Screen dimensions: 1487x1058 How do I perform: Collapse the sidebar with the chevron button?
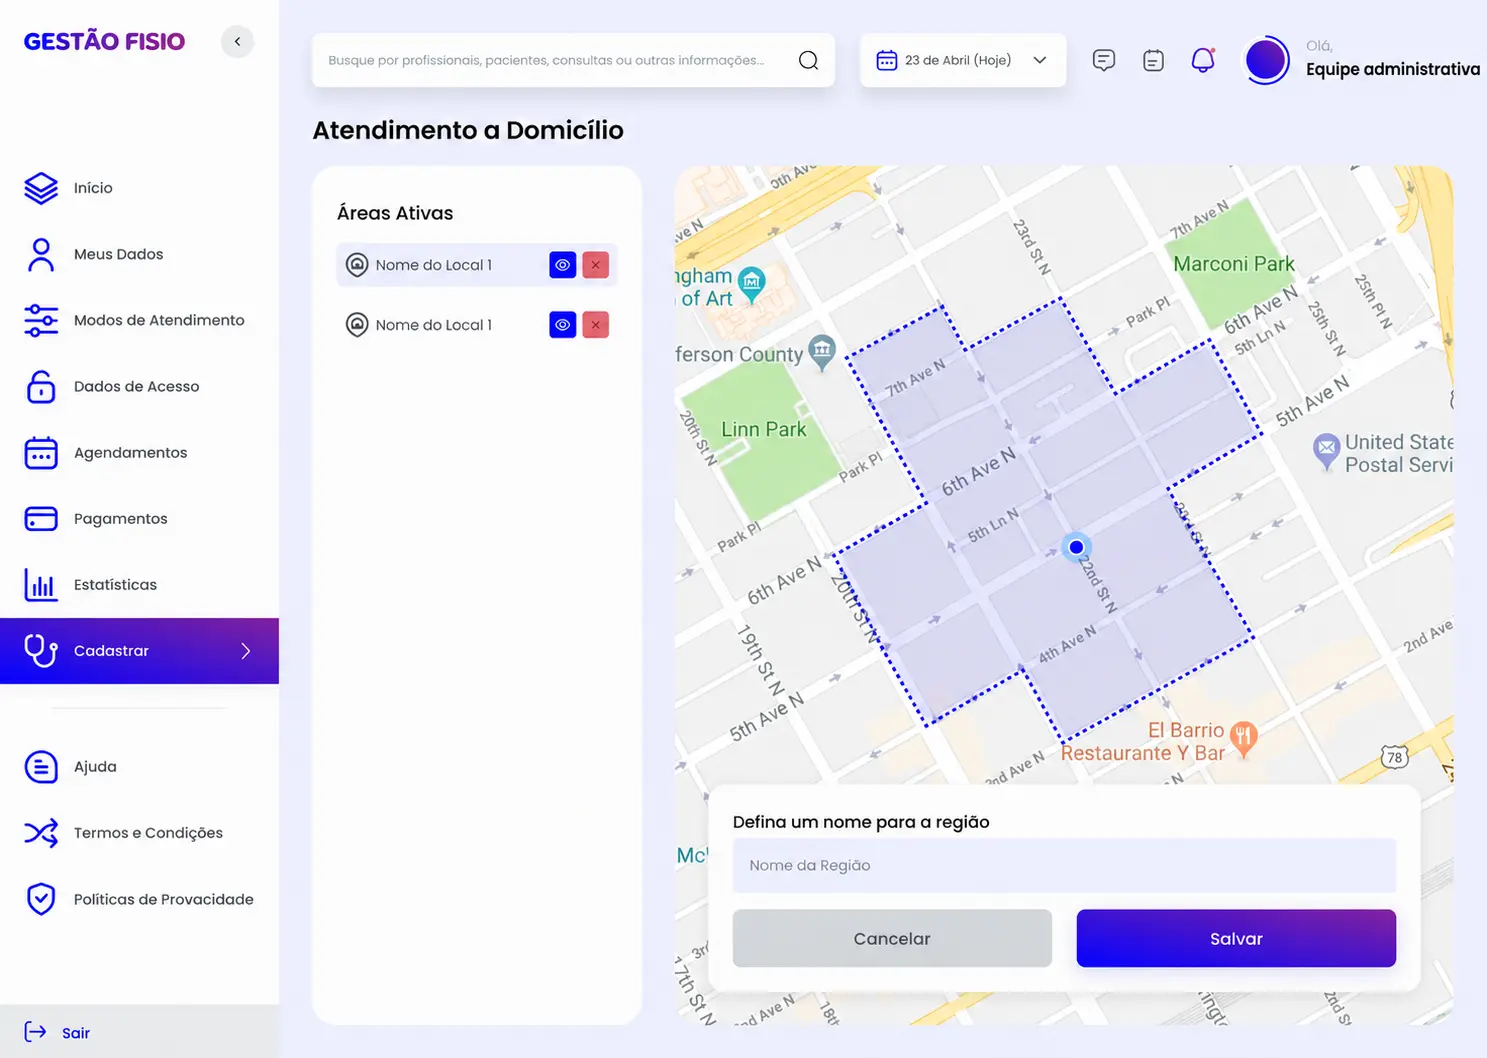point(237,41)
